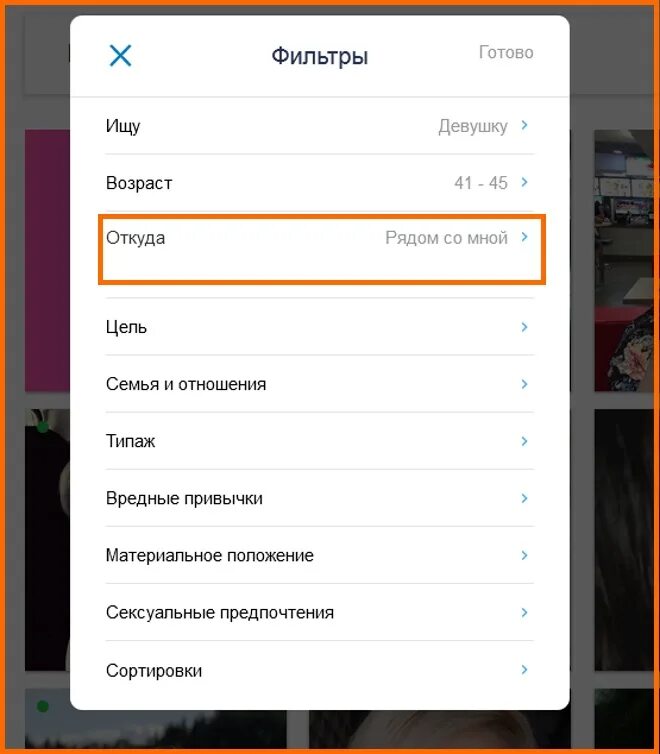Open the Возраст filter row
This screenshot has width=660, height=754.
point(320,183)
